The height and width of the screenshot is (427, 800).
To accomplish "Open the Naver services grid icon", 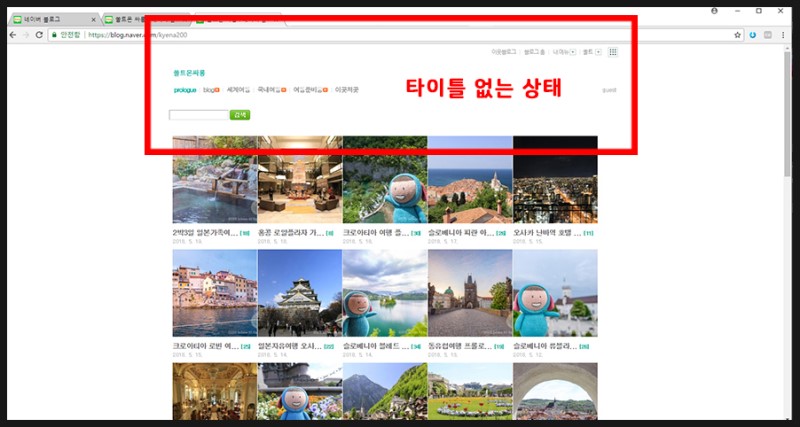I will (x=613, y=52).
